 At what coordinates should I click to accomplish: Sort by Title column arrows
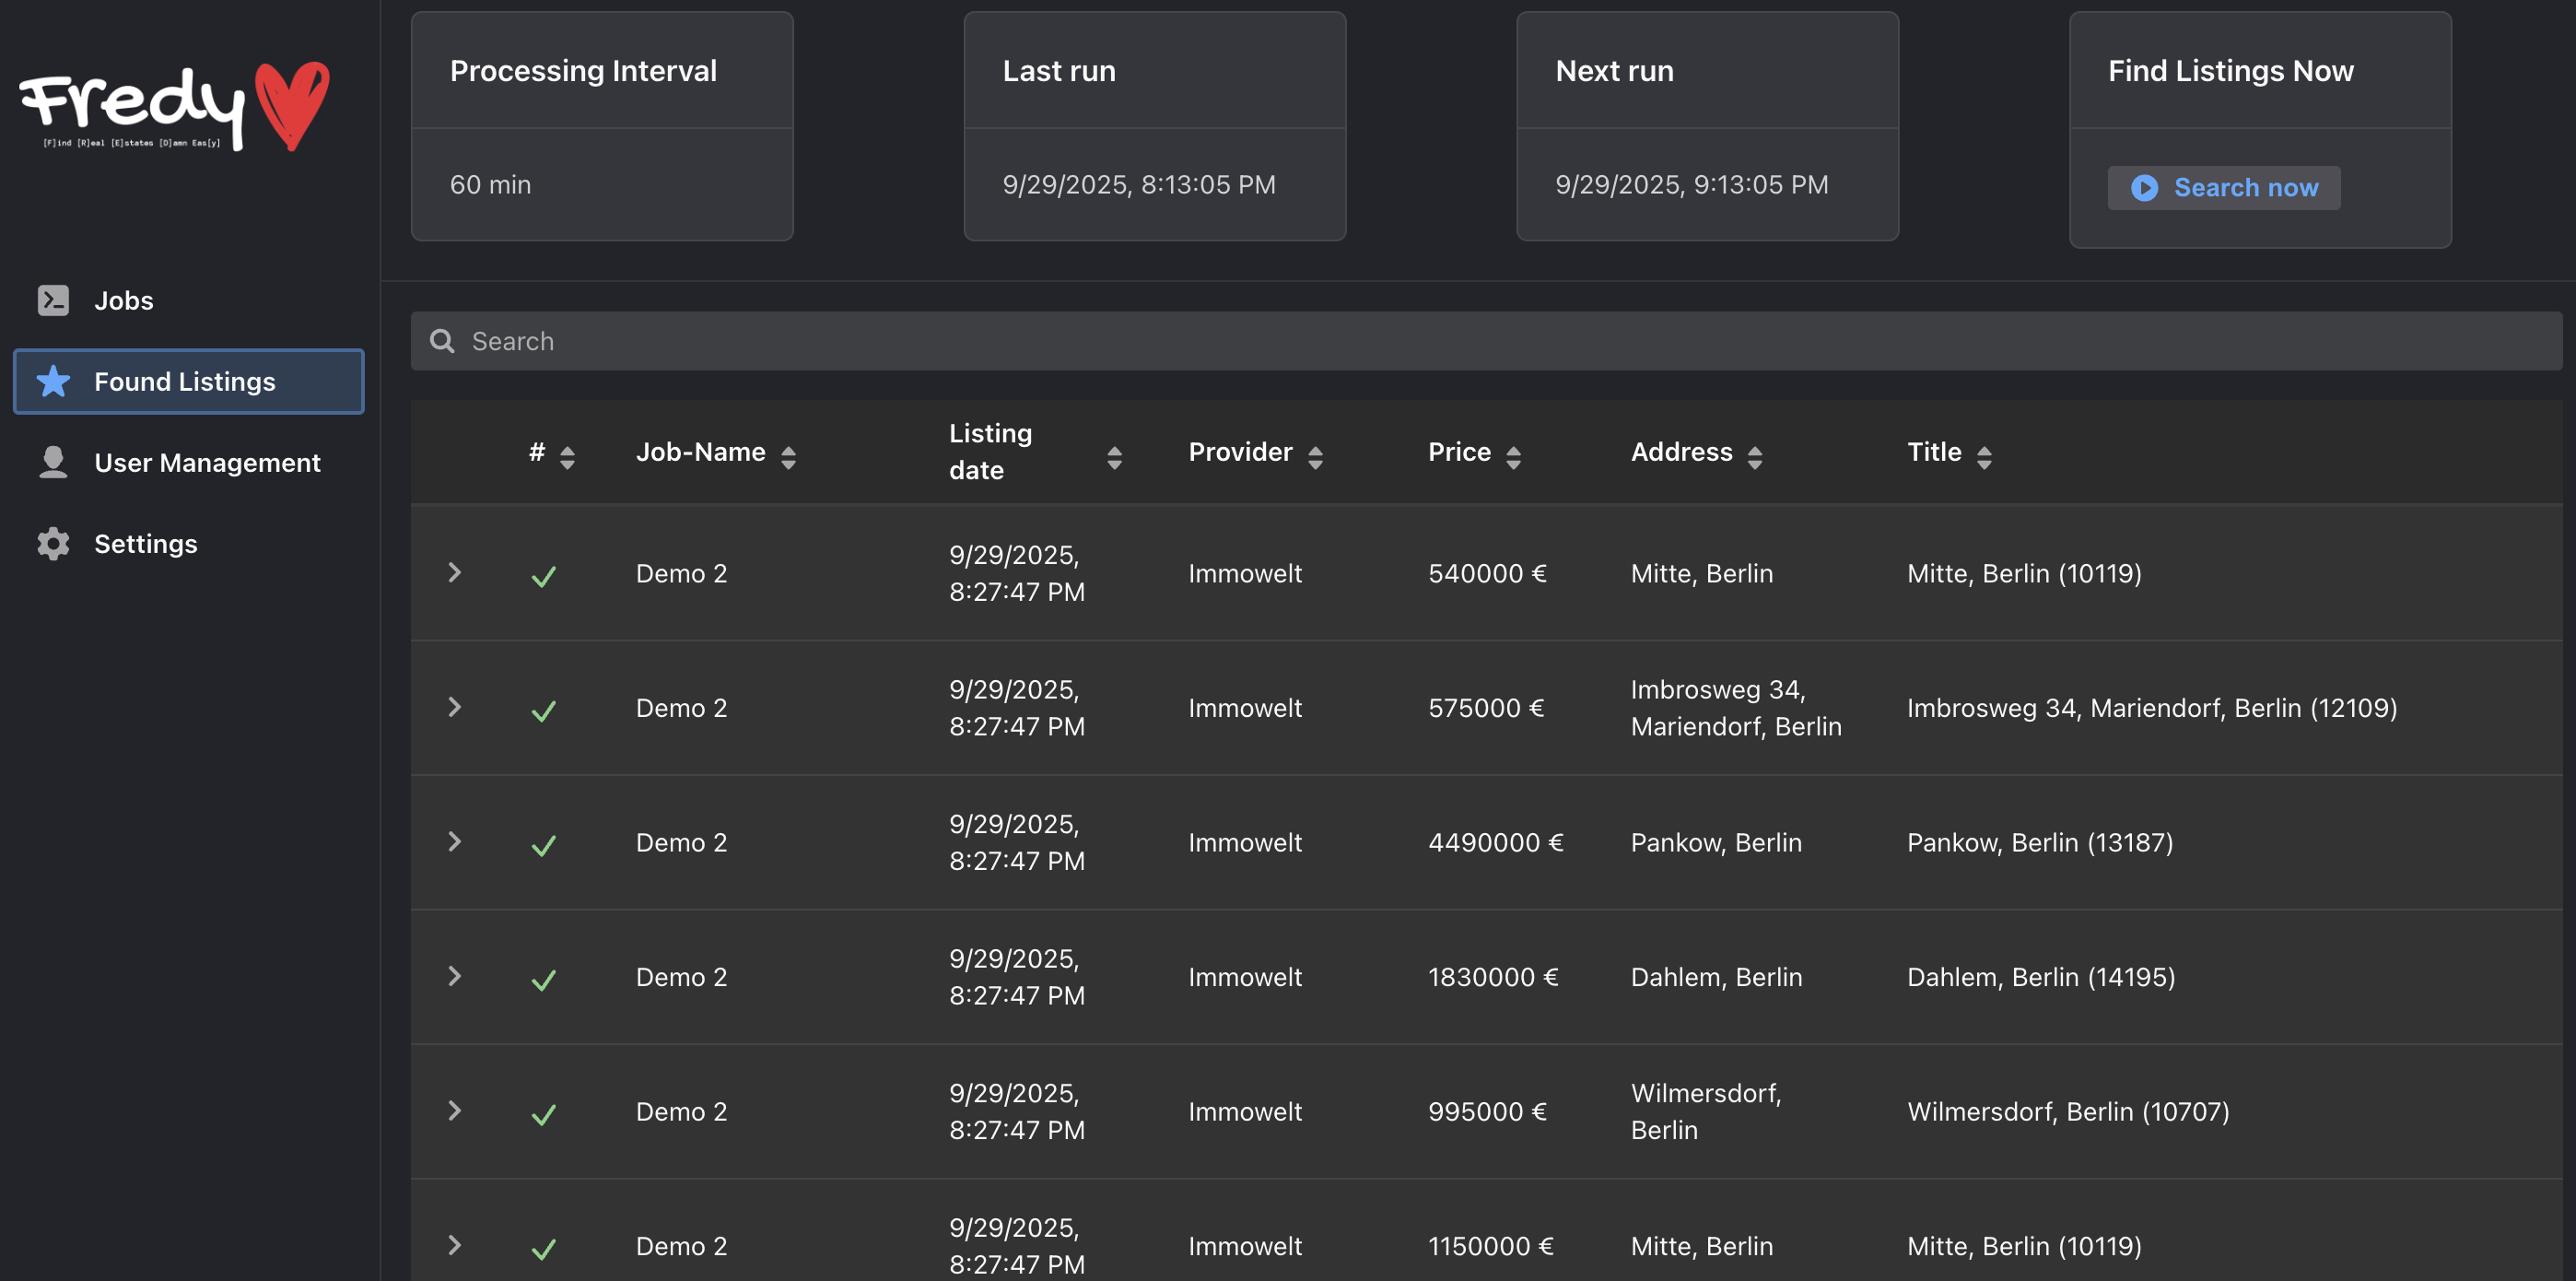[x=1984, y=457]
